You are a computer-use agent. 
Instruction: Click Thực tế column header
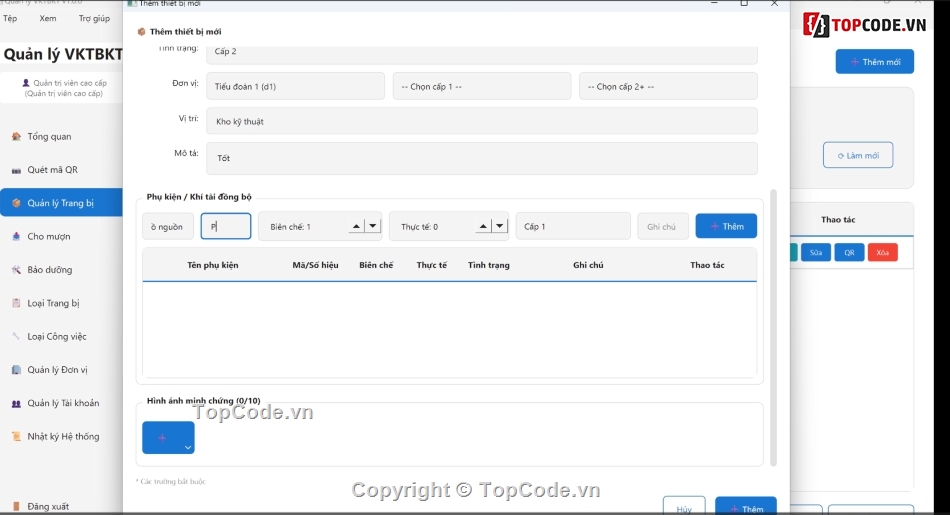[x=431, y=265]
